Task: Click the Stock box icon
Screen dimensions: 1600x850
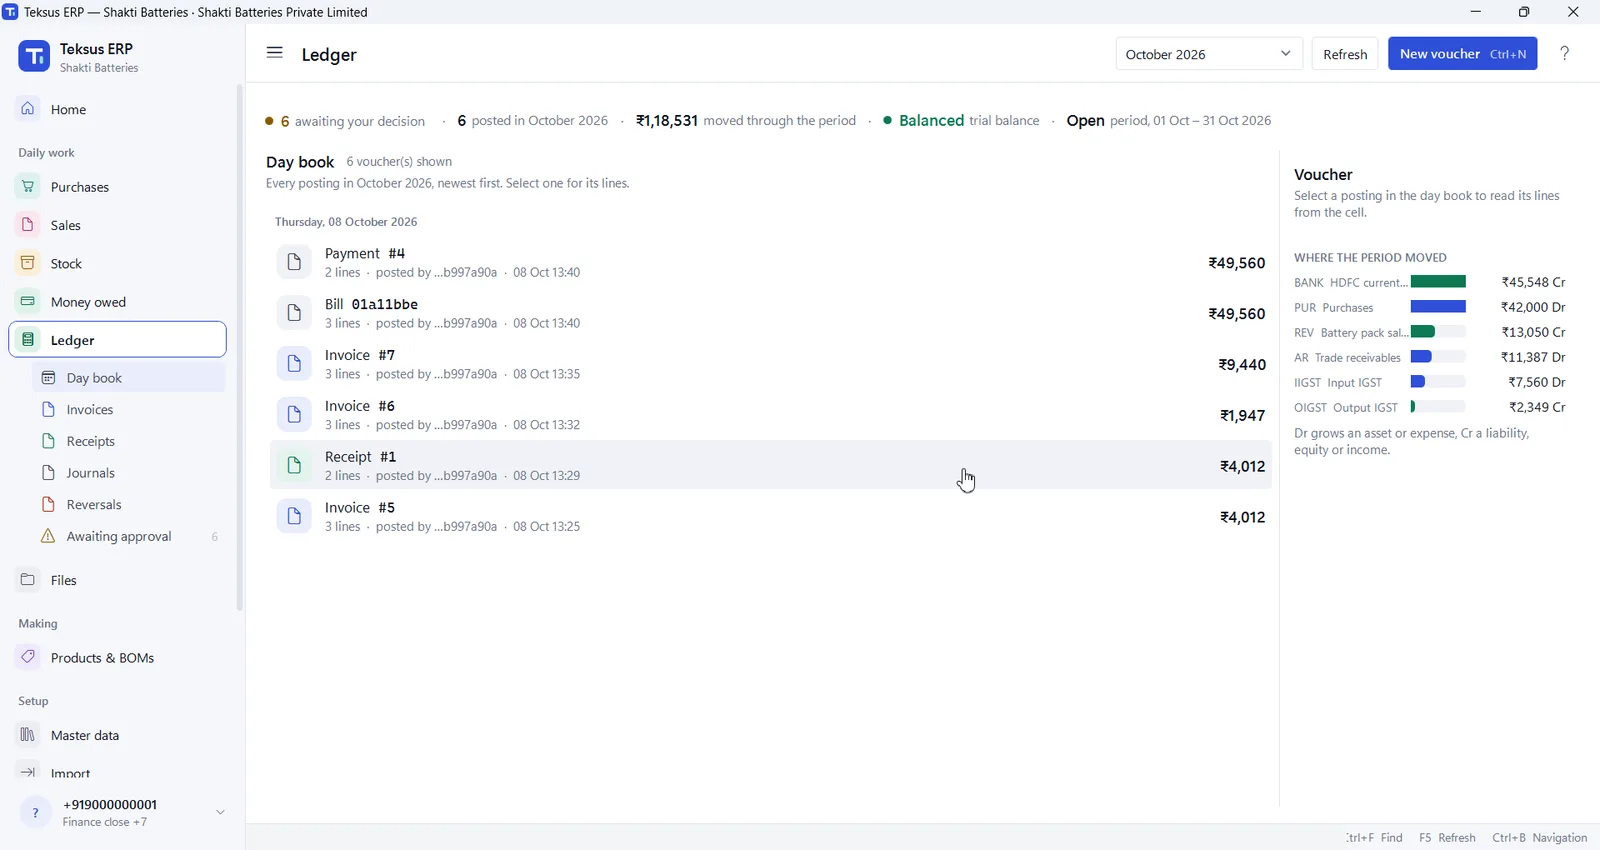Action: coord(28,263)
